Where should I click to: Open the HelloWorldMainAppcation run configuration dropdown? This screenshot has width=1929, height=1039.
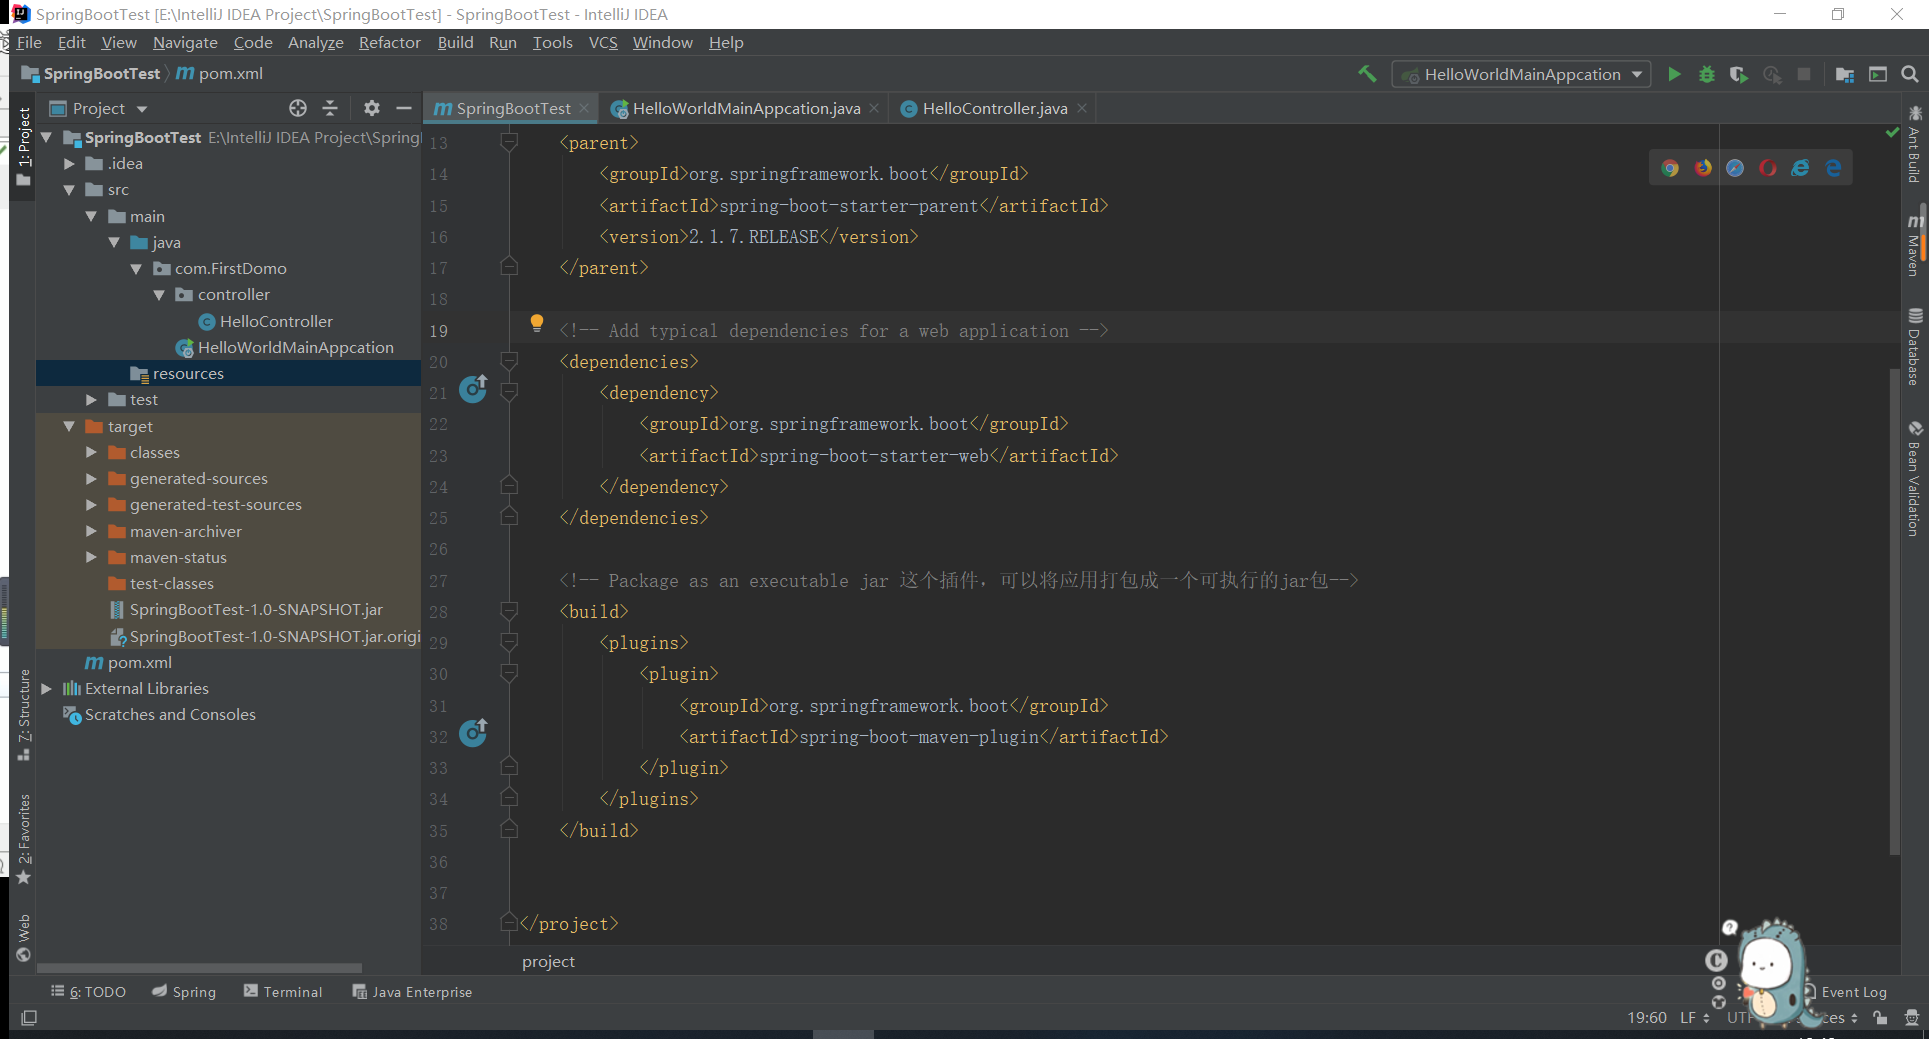1521,74
